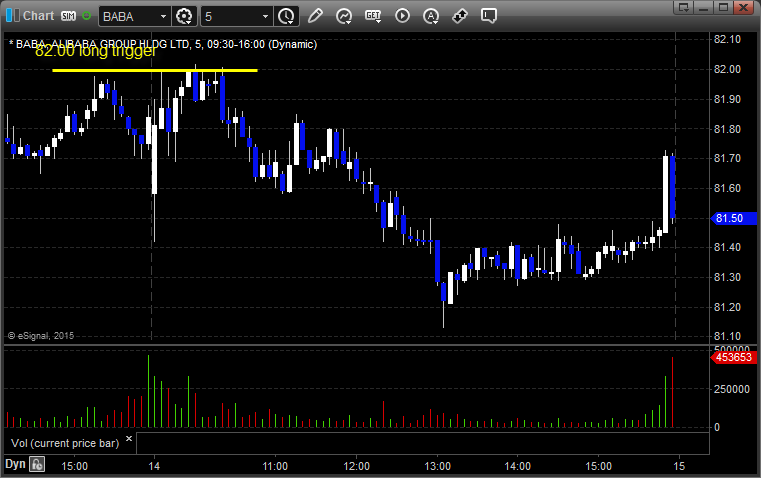This screenshot has width=761, height=478.
Task: Open the chart comment bubble icon
Action: click(489, 16)
